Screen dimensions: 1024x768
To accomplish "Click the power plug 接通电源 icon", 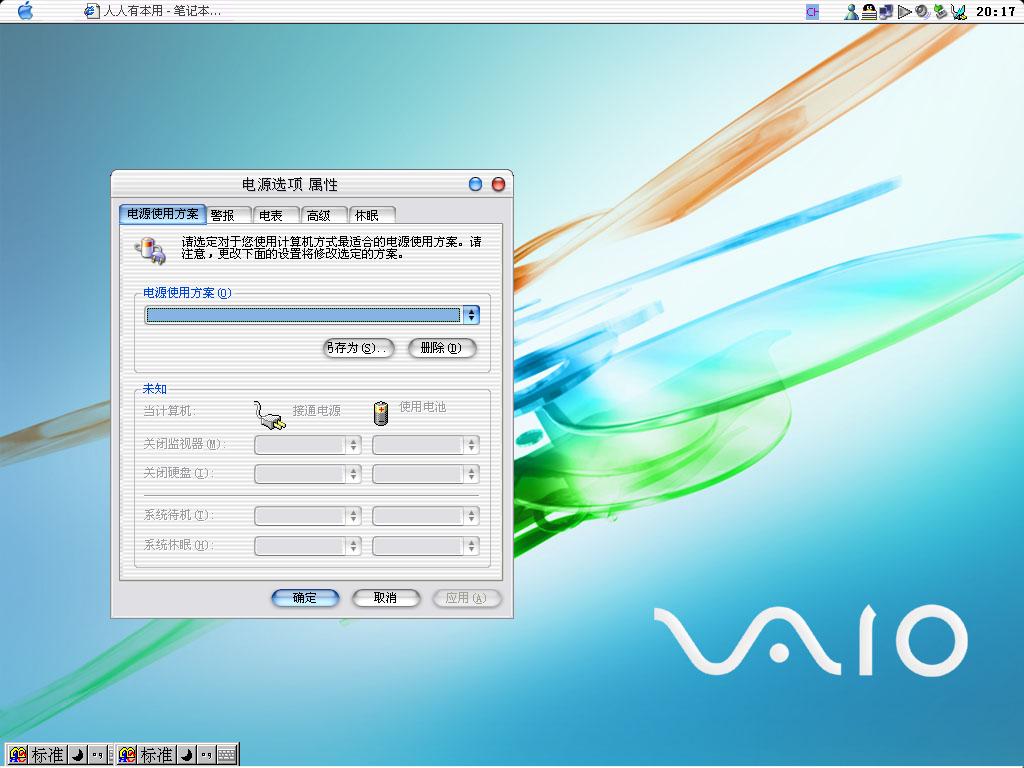I will 270,415.
